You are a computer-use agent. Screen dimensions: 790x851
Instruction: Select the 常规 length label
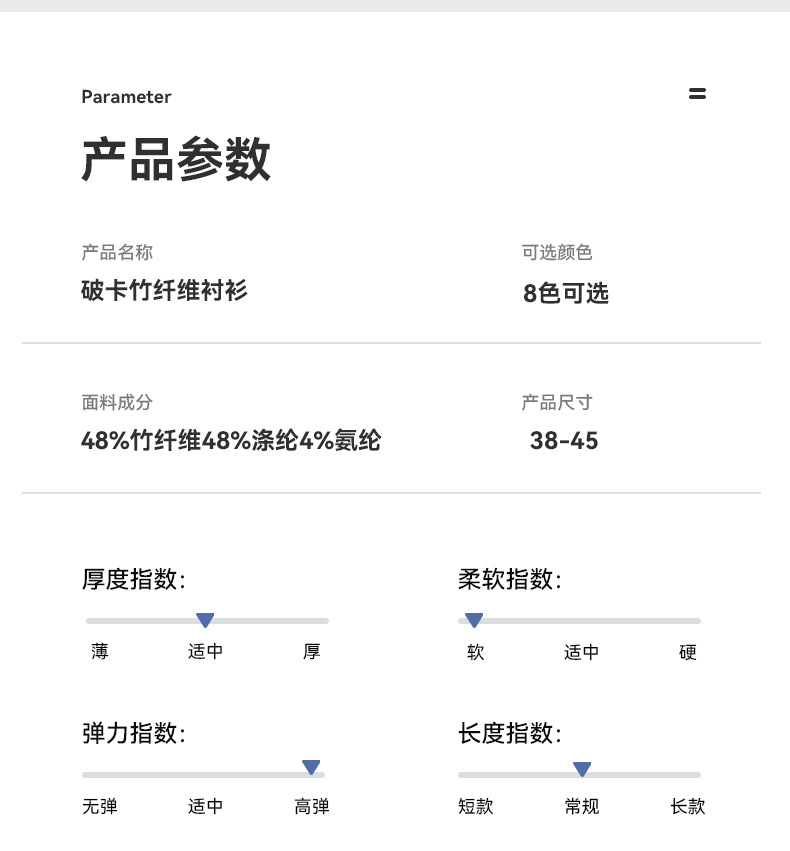[582, 806]
